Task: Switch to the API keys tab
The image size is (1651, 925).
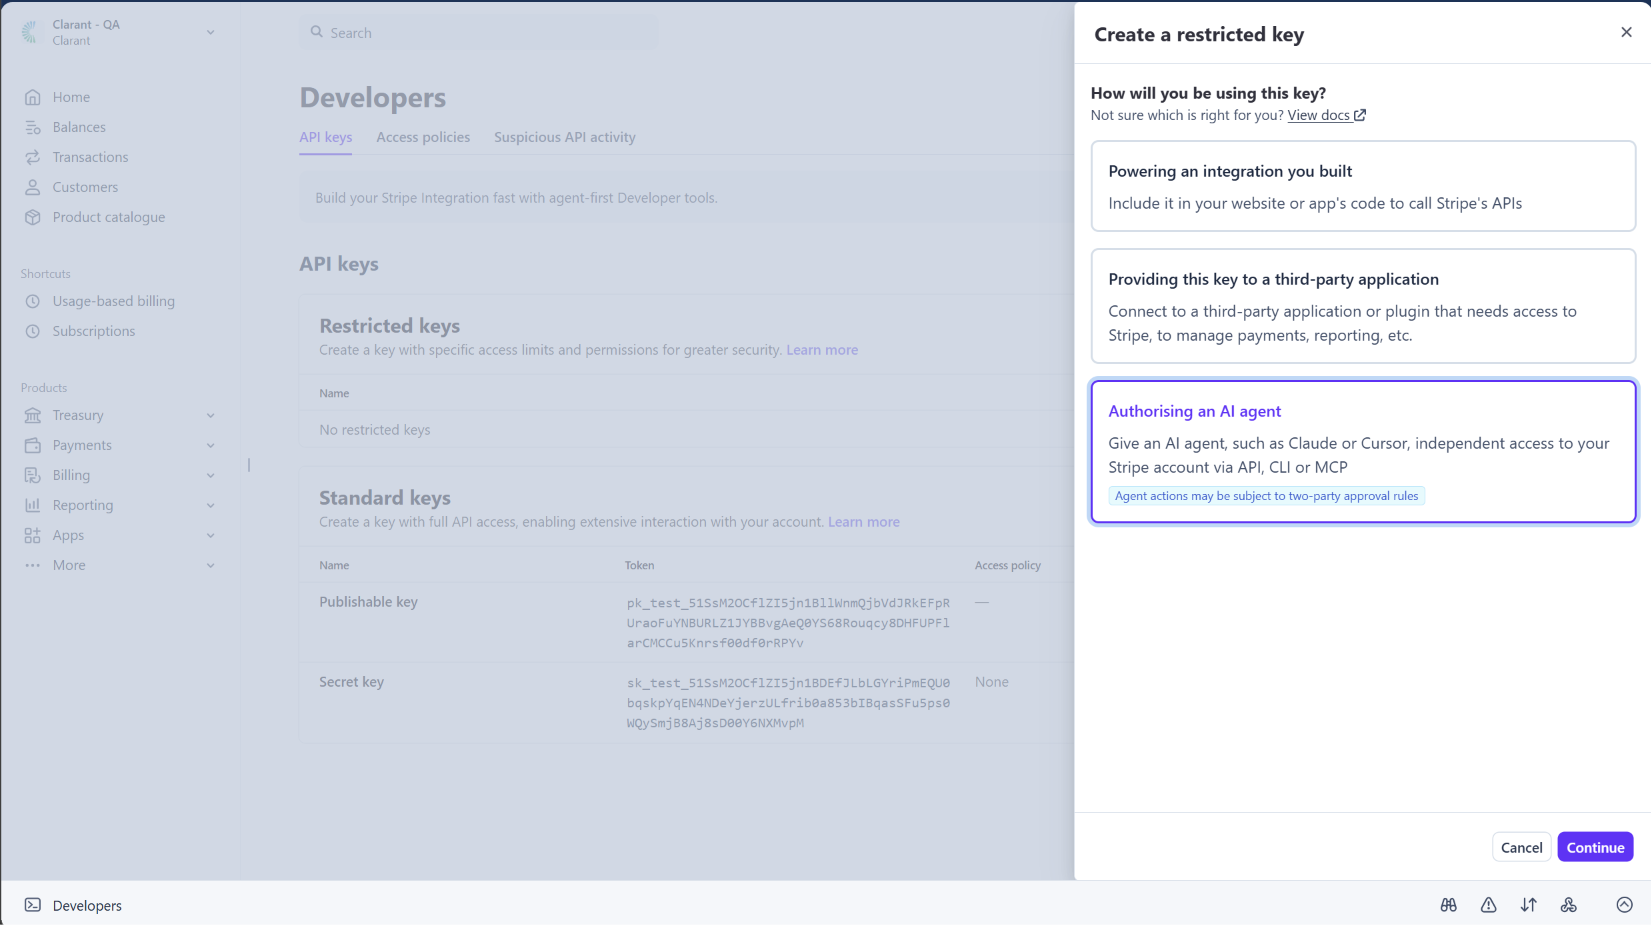Action: pyautogui.click(x=326, y=137)
